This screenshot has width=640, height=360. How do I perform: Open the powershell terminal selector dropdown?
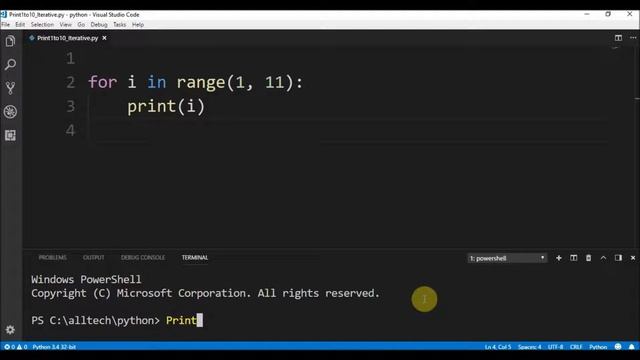(507, 258)
